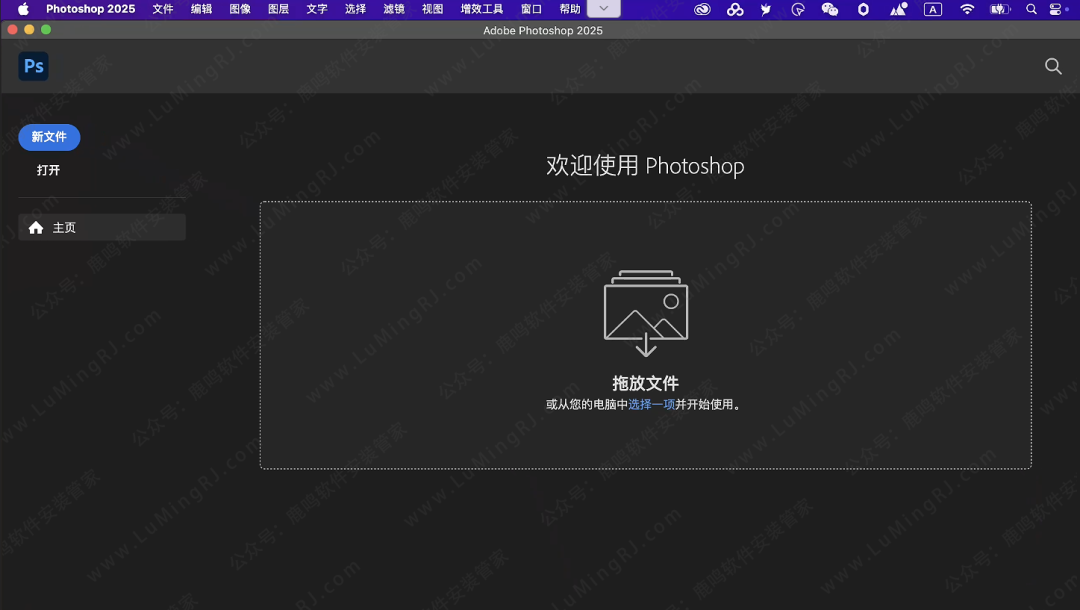Open the 视图 menu
The height and width of the screenshot is (610, 1080).
433,9
